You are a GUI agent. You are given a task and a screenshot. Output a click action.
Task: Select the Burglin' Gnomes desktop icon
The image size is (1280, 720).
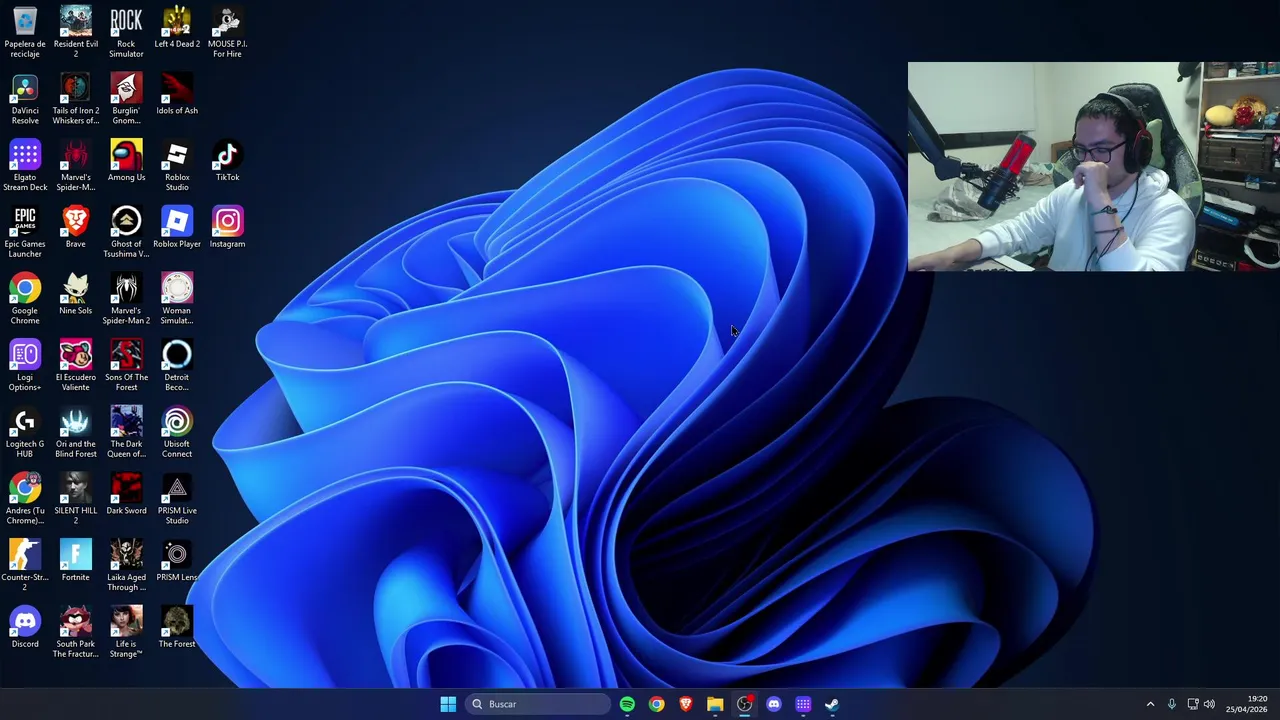pyautogui.click(x=126, y=99)
